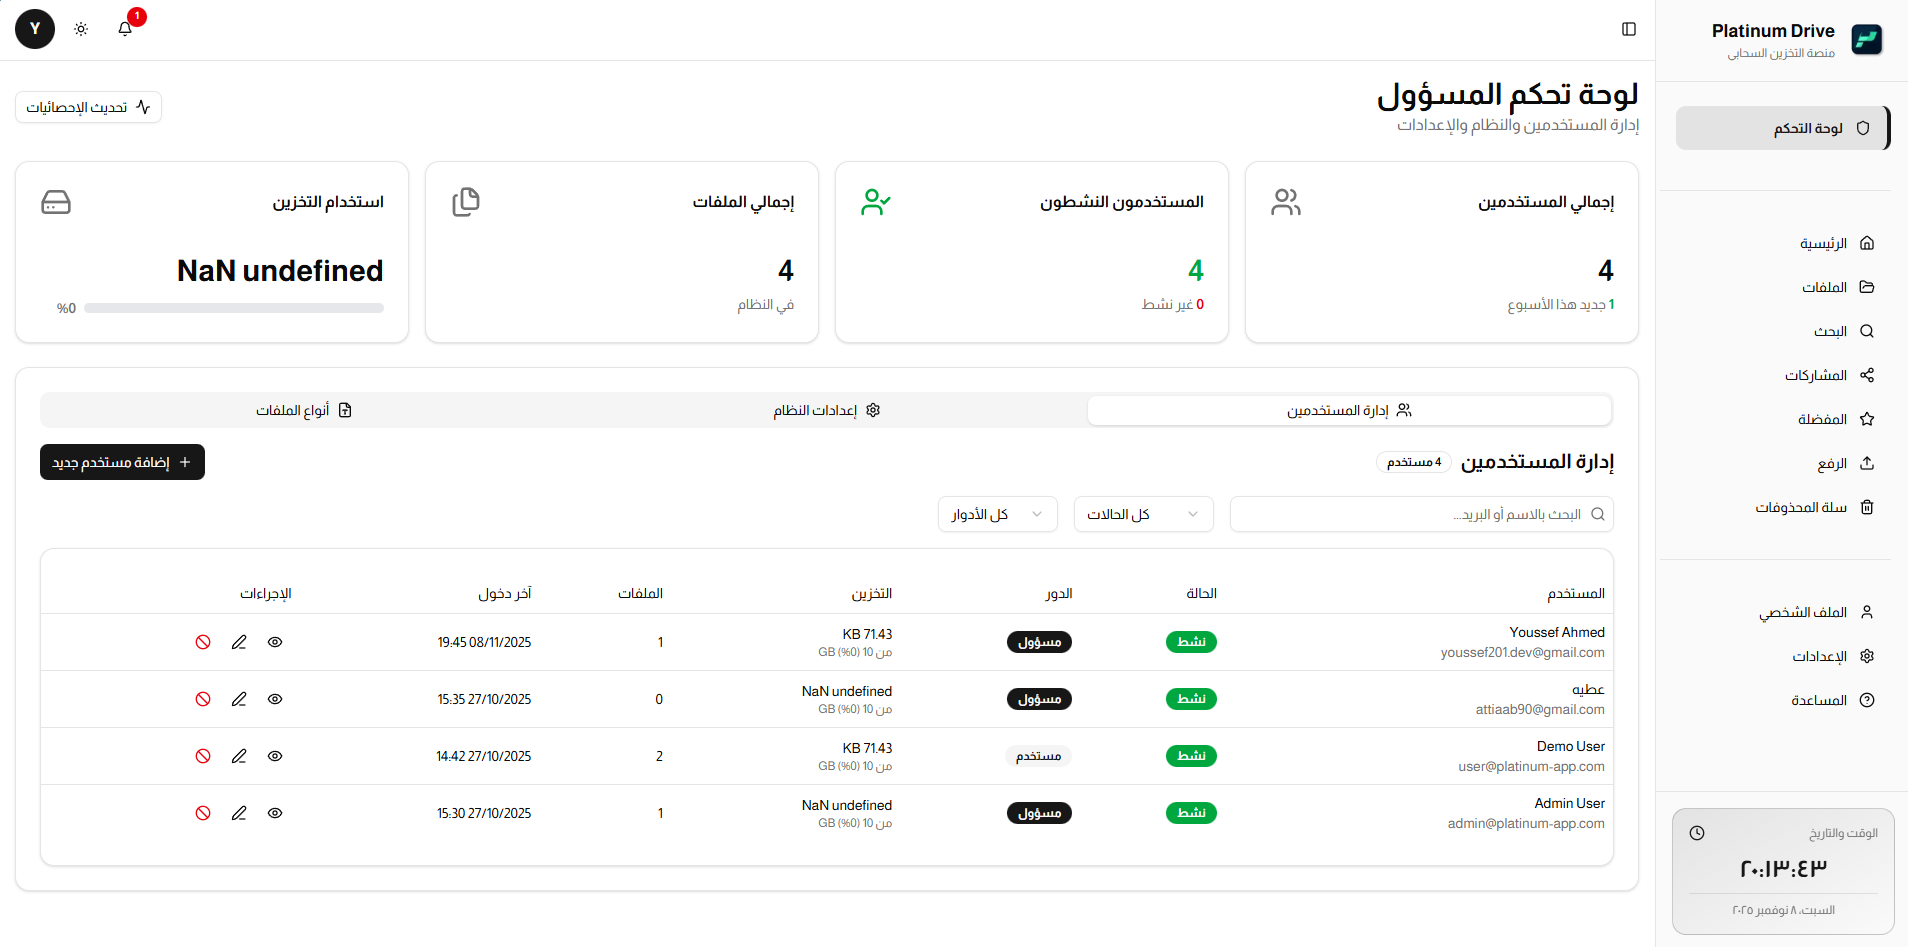Click the NaN undefined storage value card

(x=280, y=270)
